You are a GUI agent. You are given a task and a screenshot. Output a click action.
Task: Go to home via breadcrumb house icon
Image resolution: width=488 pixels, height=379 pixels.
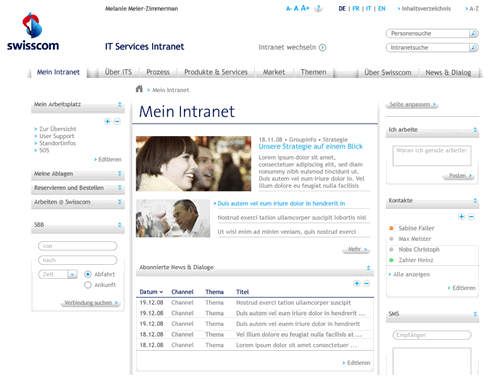coord(139,89)
